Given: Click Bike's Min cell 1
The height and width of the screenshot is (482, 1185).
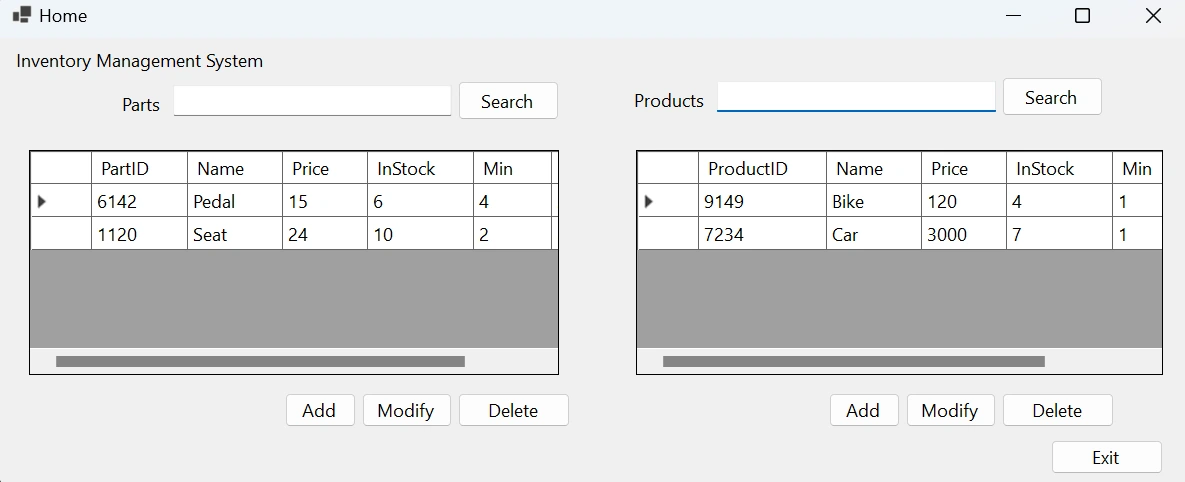Looking at the screenshot, I should coord(1137,201).
